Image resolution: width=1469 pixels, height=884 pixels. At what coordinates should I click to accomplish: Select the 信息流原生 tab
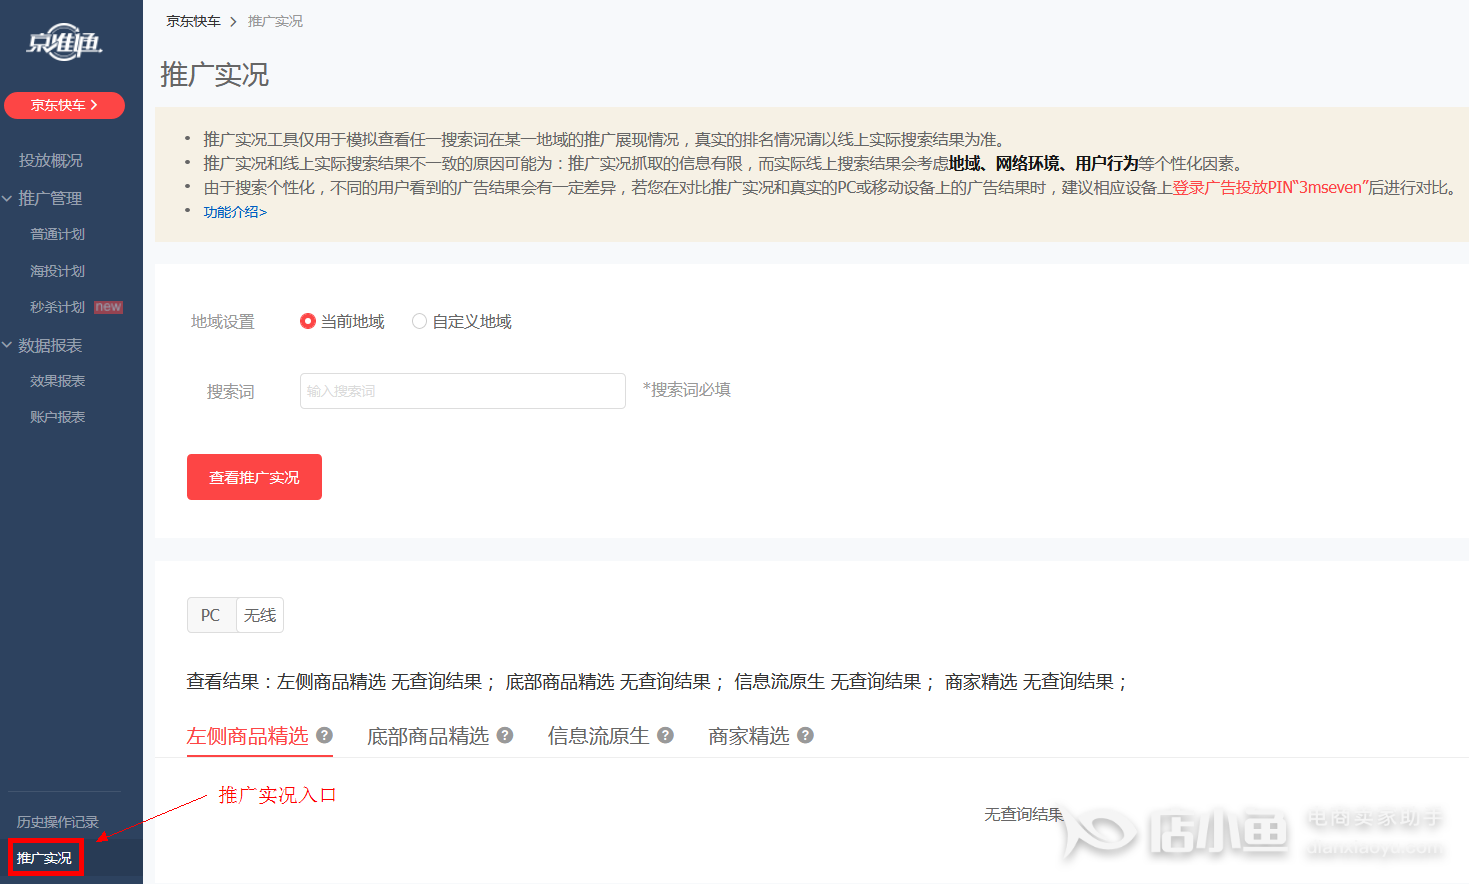[599, 736]
